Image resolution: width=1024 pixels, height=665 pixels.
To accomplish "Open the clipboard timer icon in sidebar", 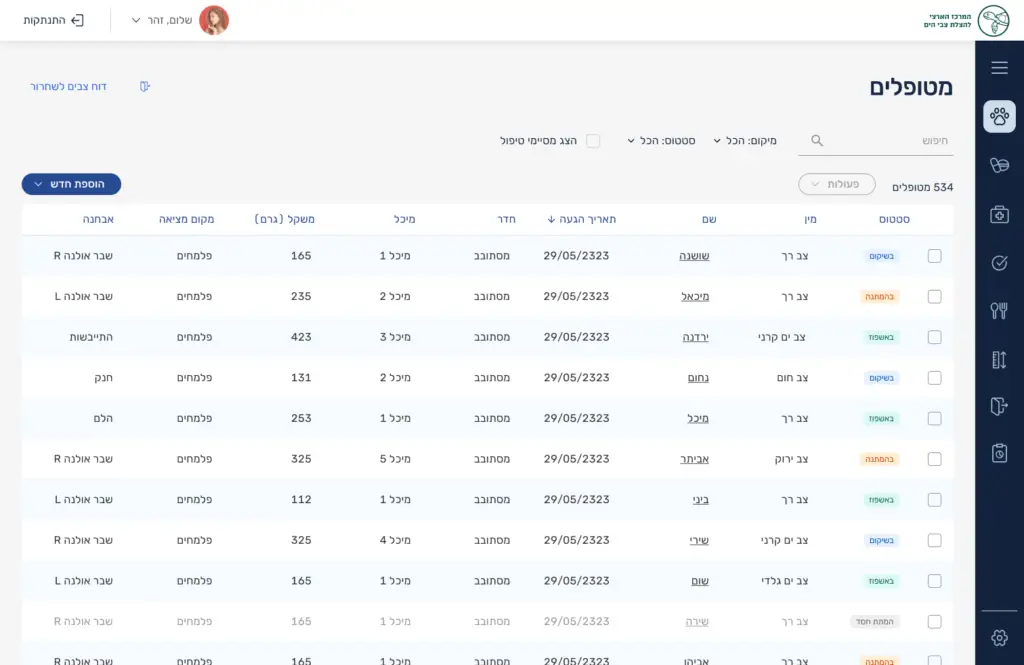I will 999,453.
